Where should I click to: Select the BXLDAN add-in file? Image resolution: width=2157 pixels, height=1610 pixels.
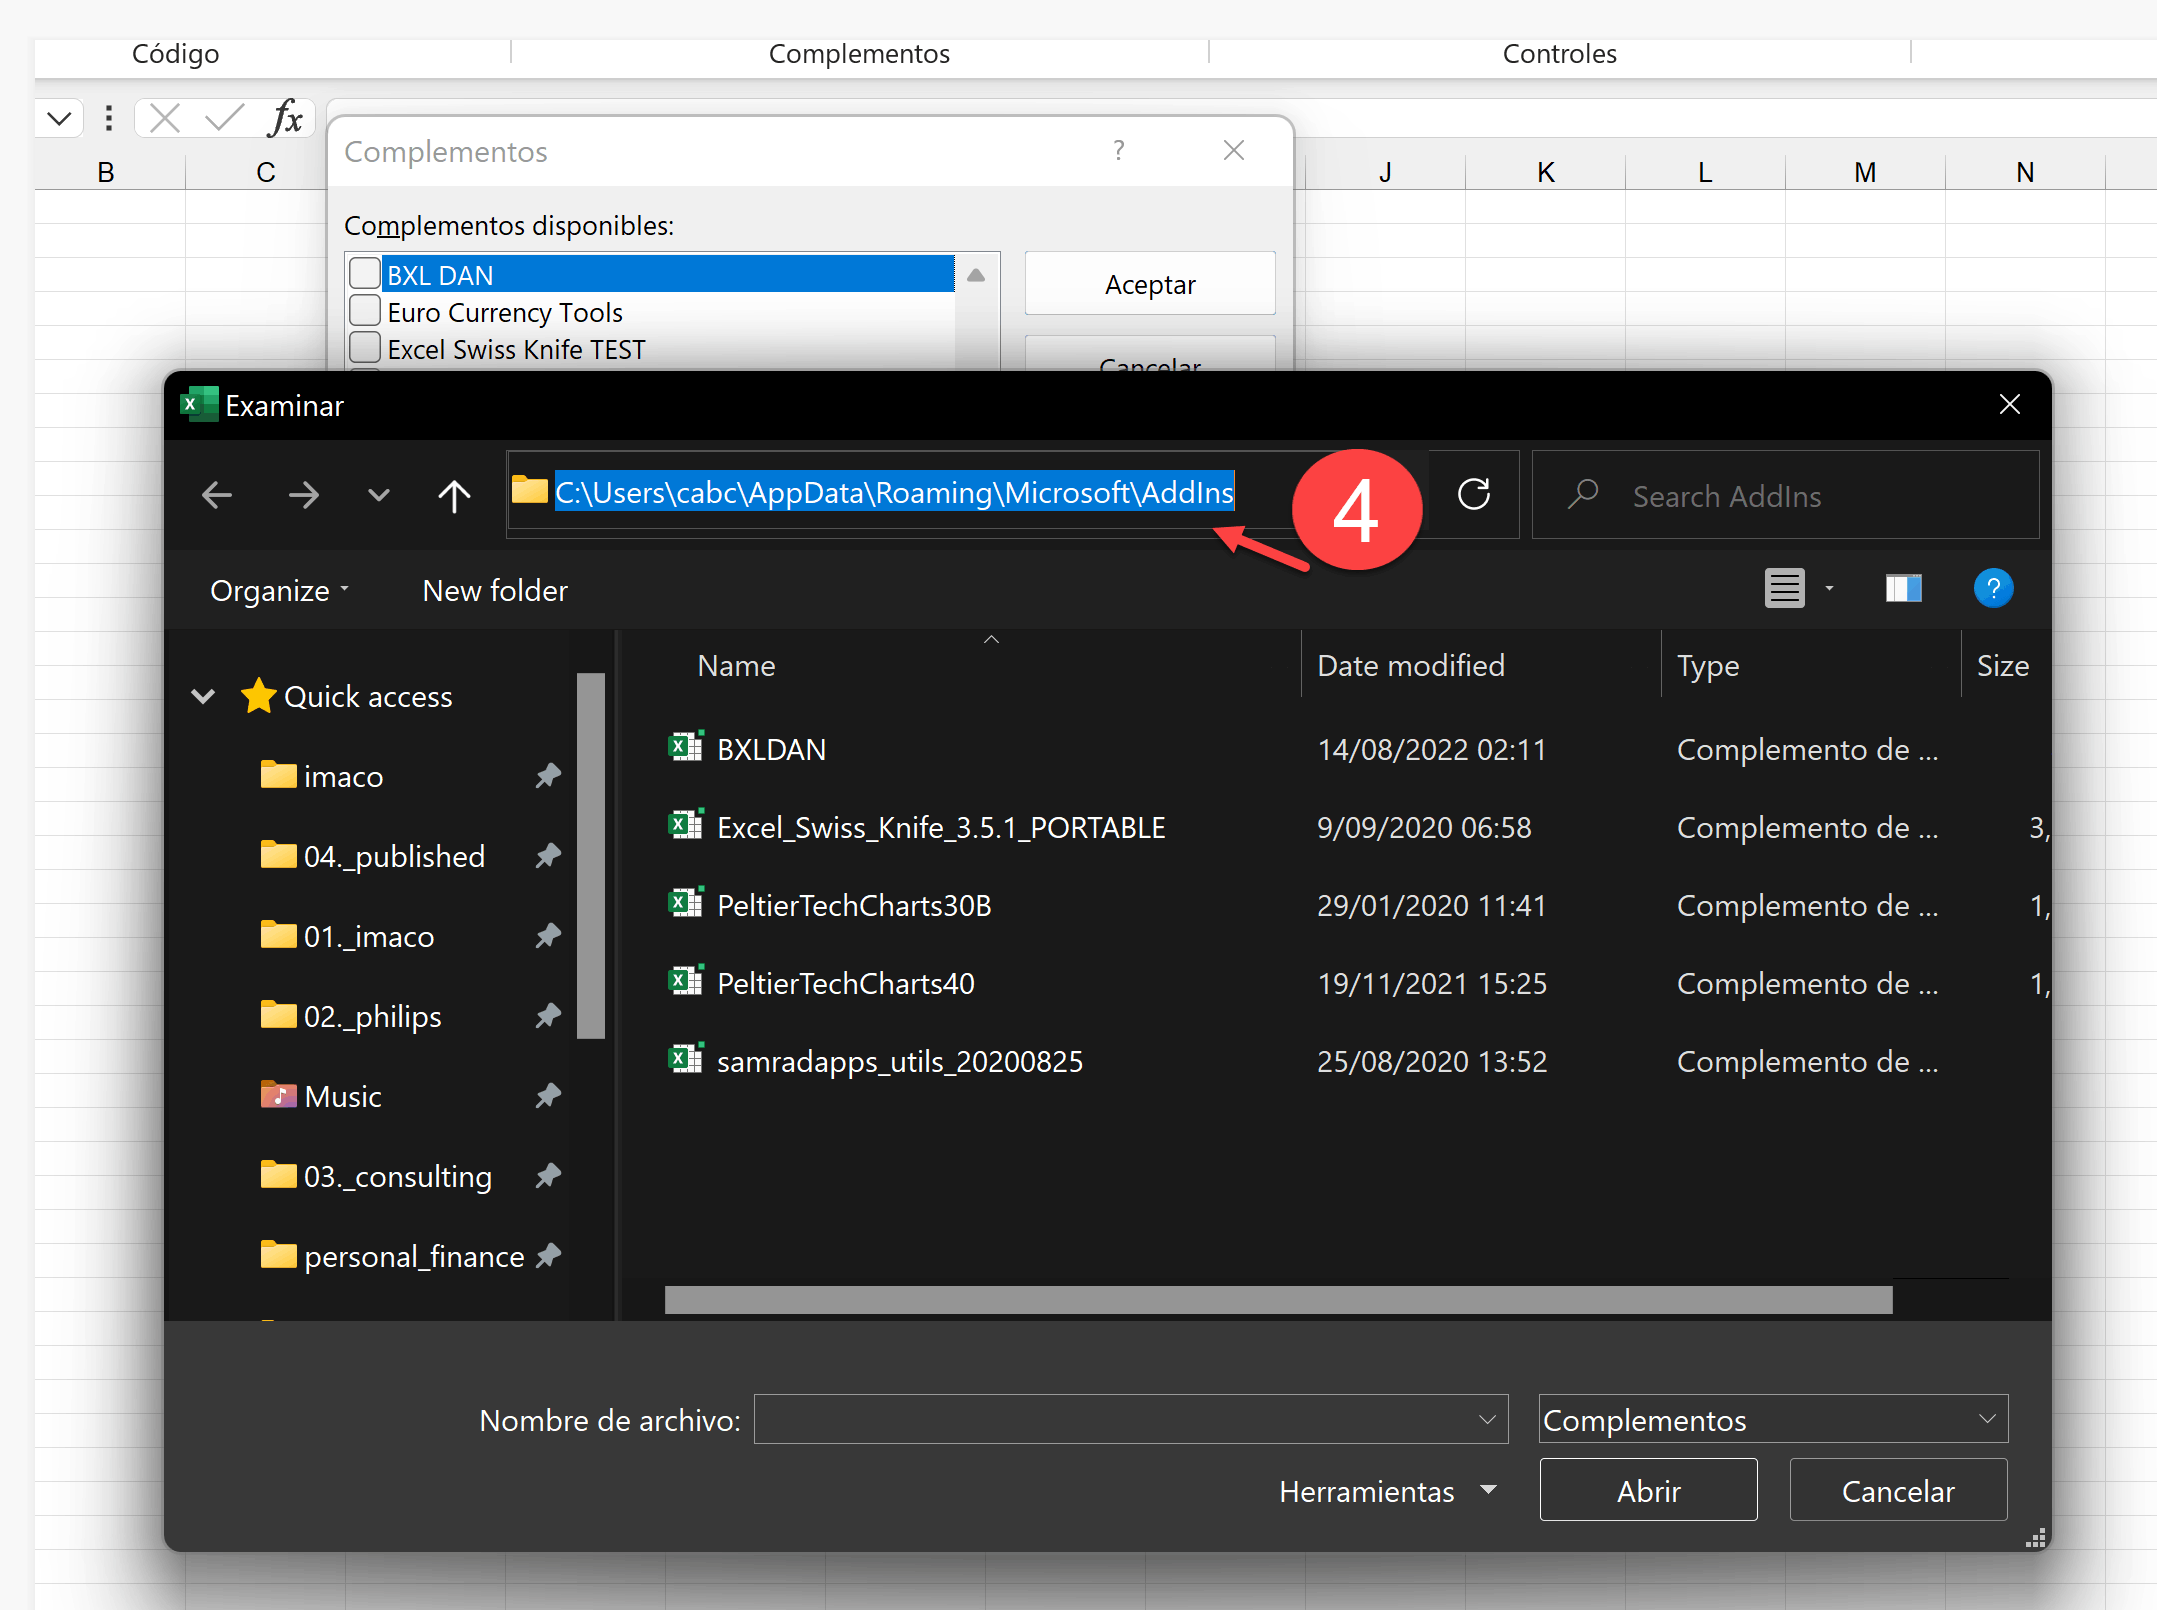click(771, 750)
